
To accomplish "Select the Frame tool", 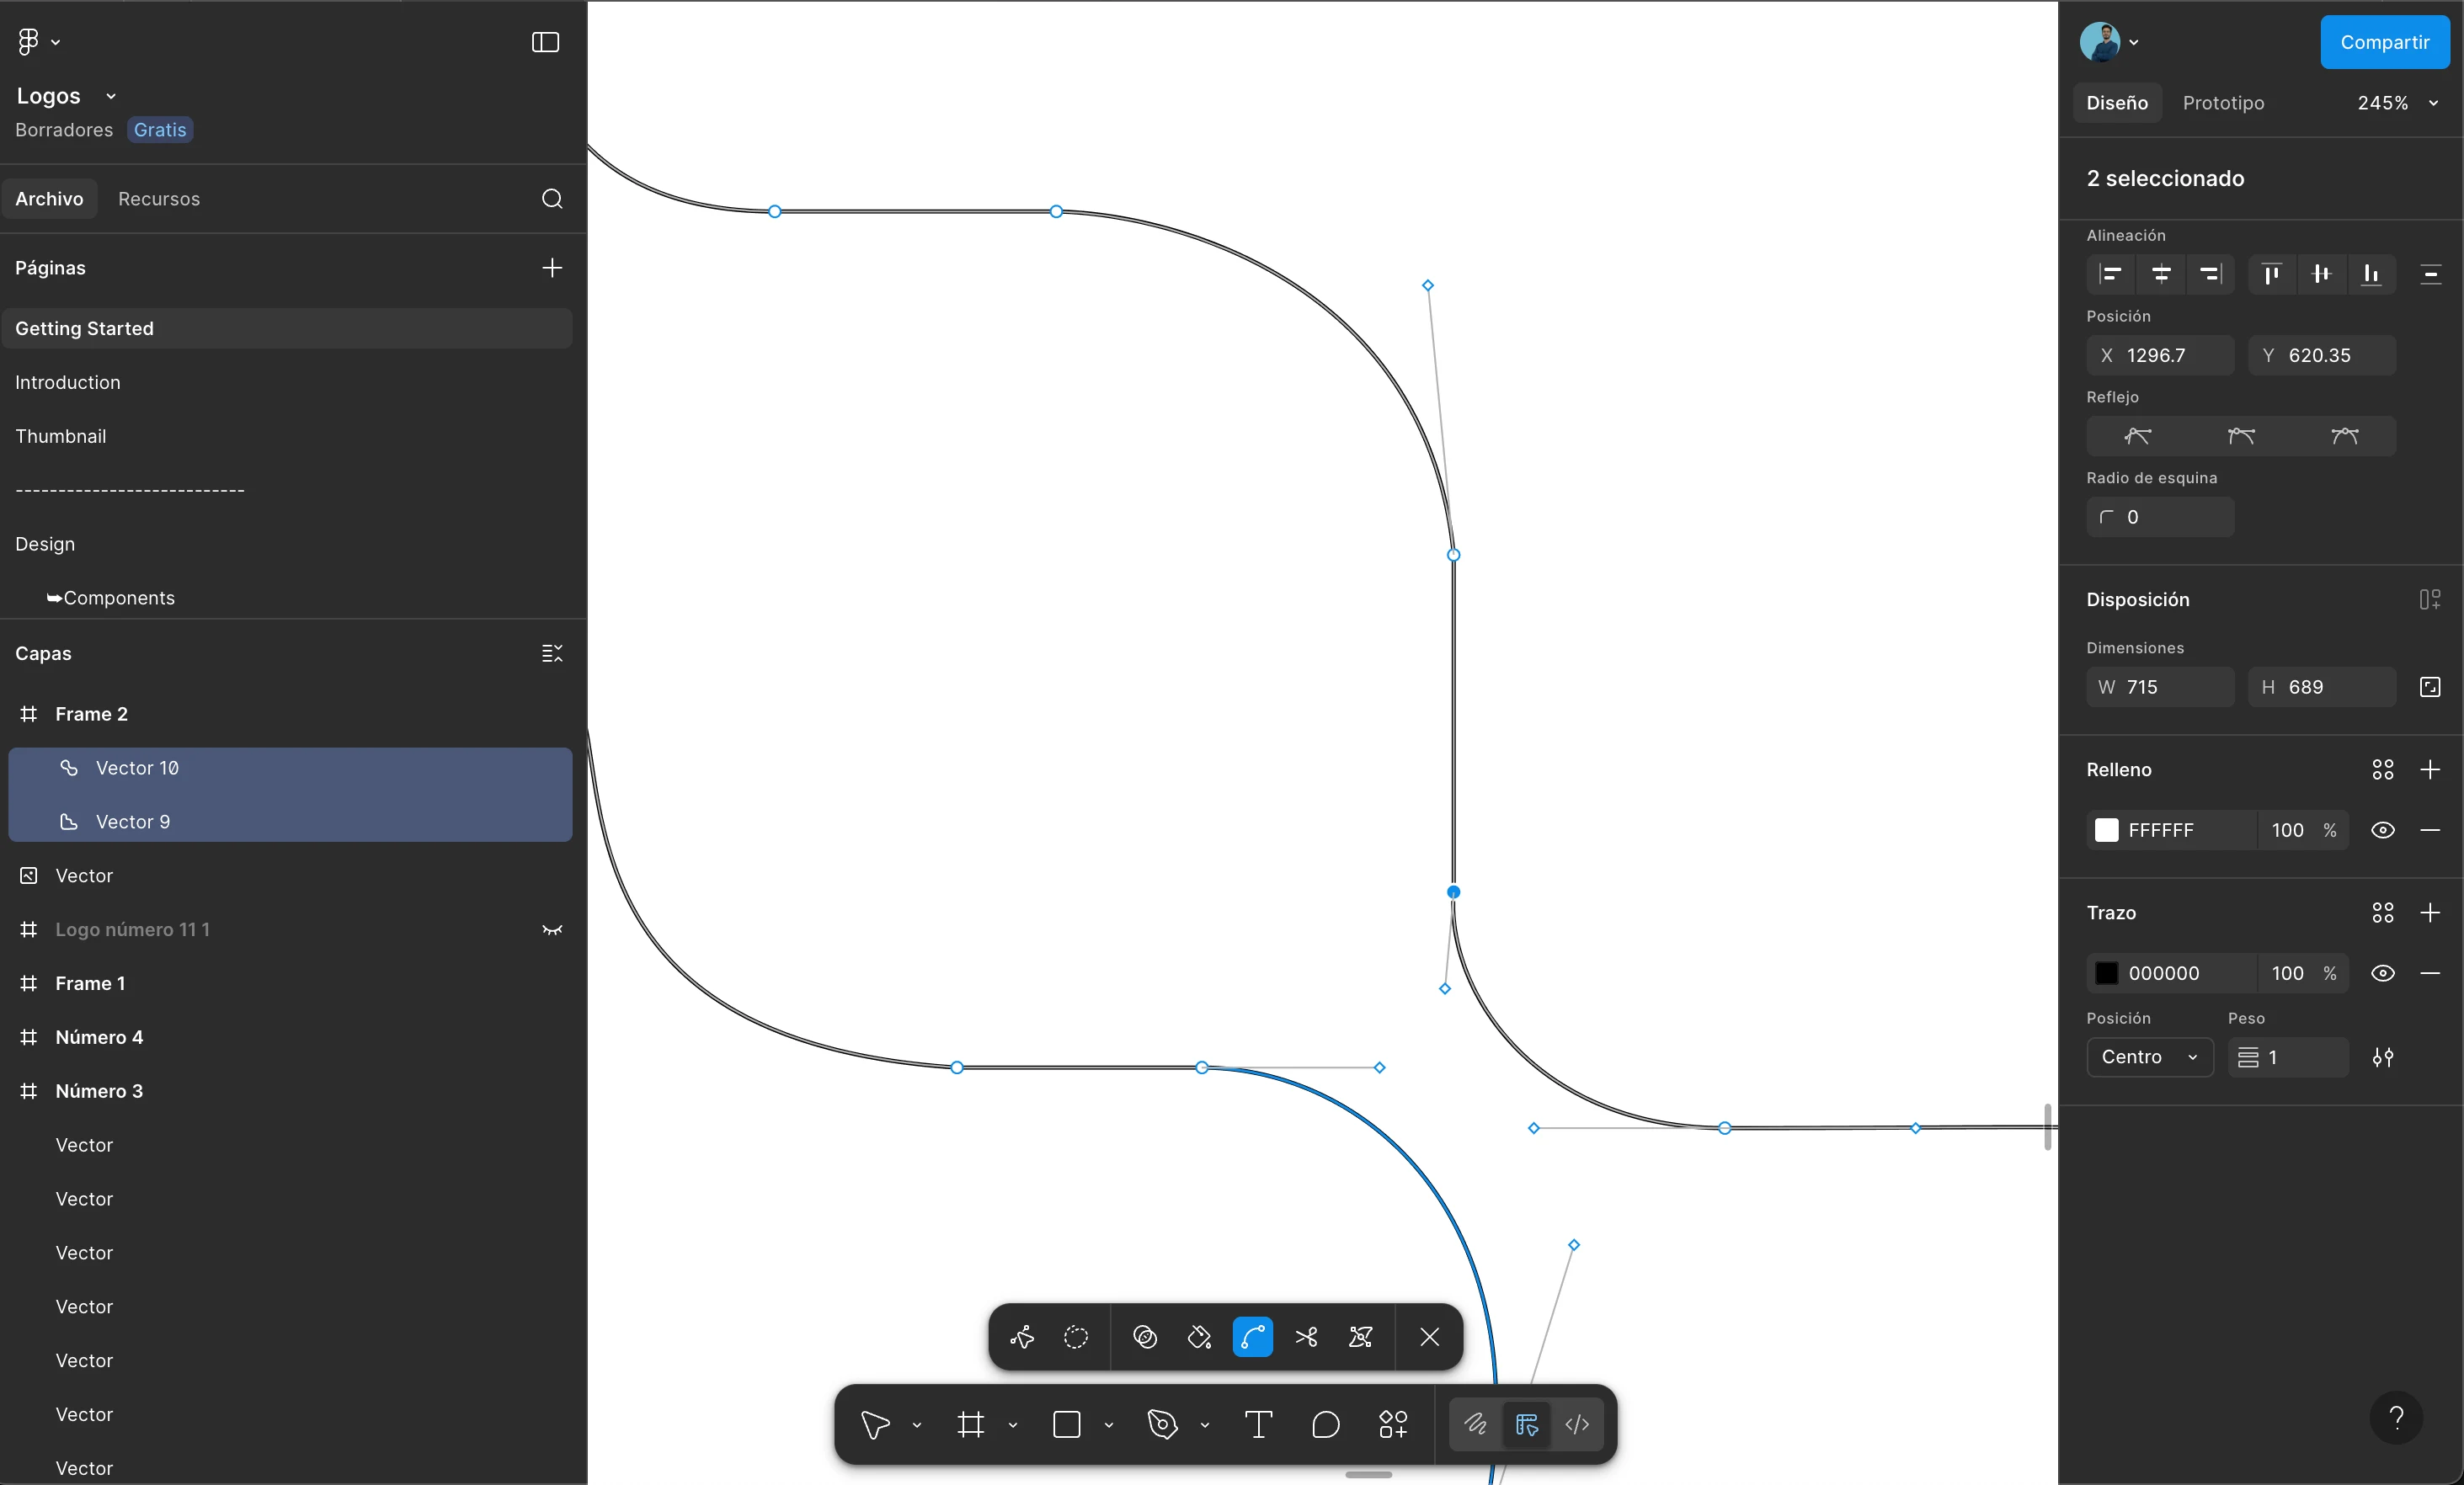I will [970, 1424].
